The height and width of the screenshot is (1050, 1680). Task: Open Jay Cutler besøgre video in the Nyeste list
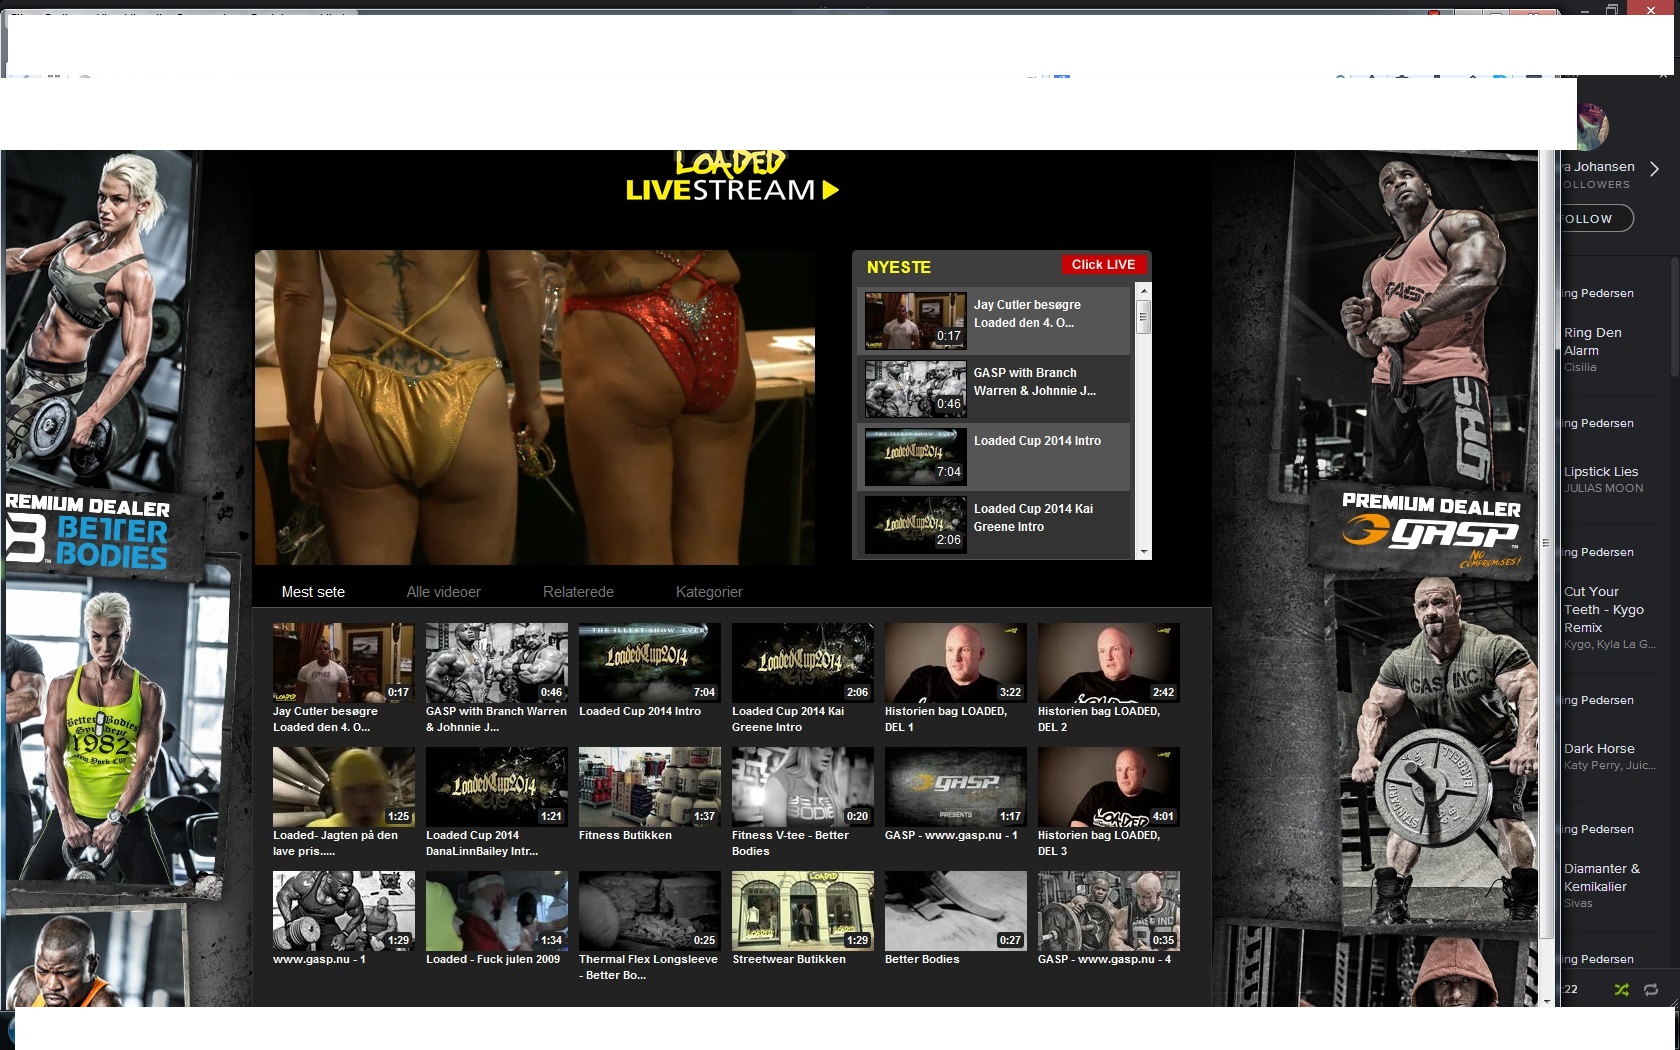tap(994, 321)
